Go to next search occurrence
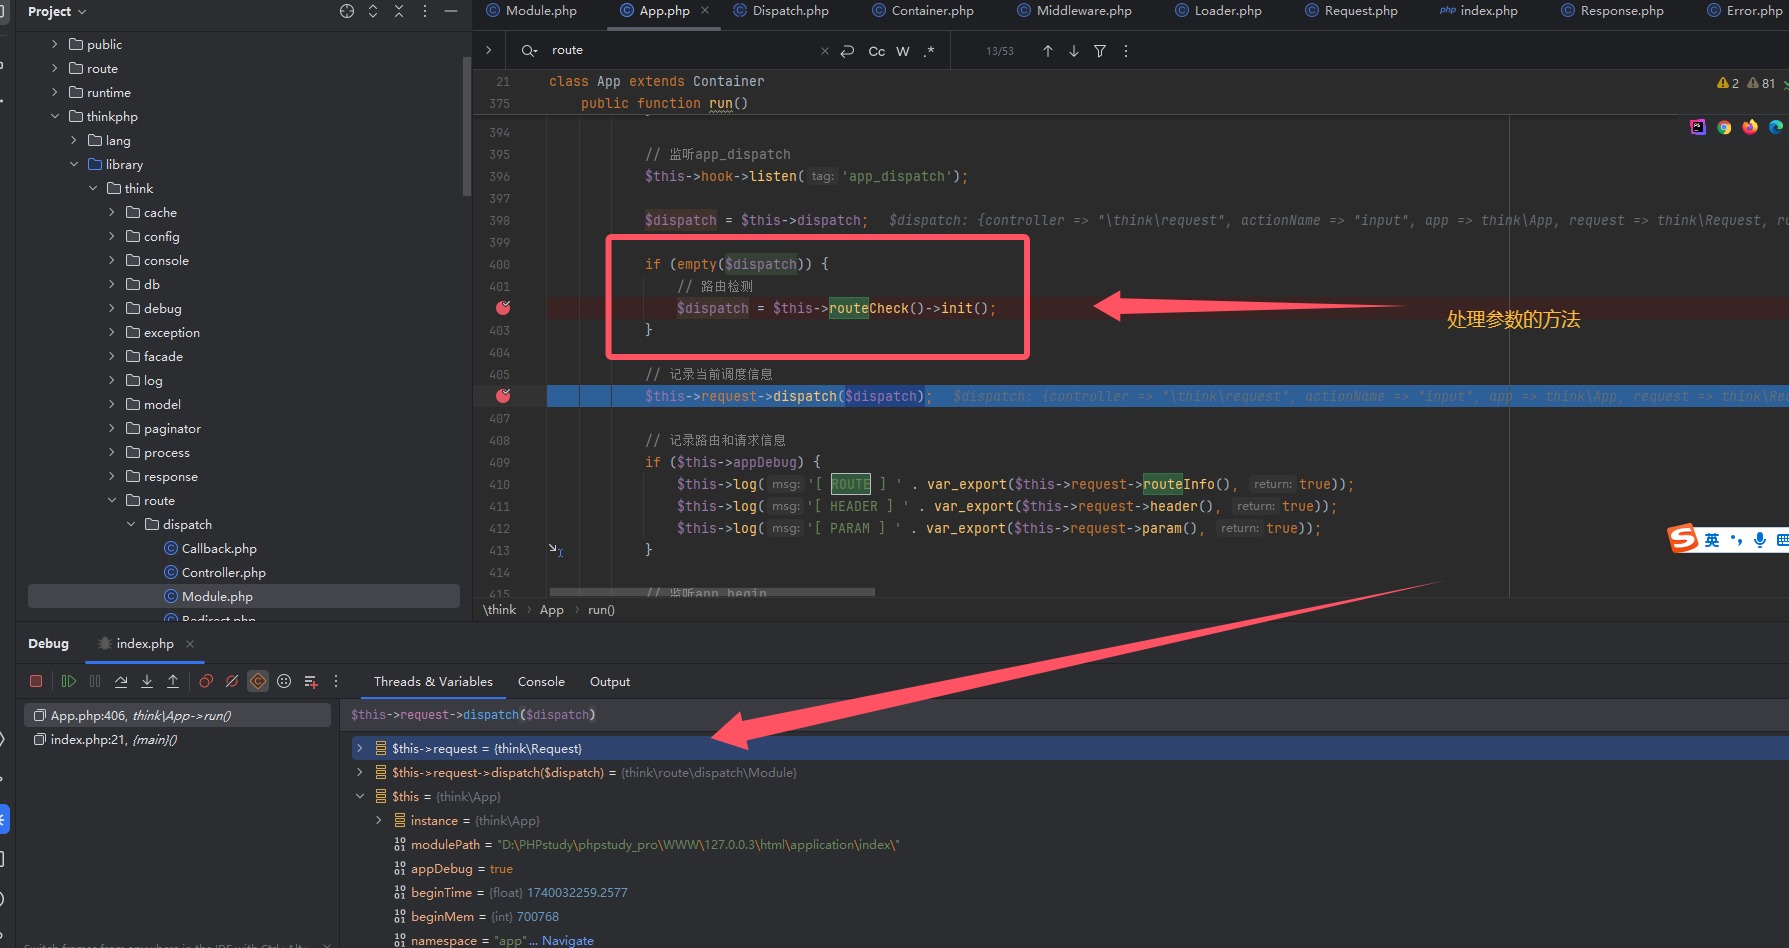The height and width of the screenshot is (948, 1789). click(x=1074, y=51)
